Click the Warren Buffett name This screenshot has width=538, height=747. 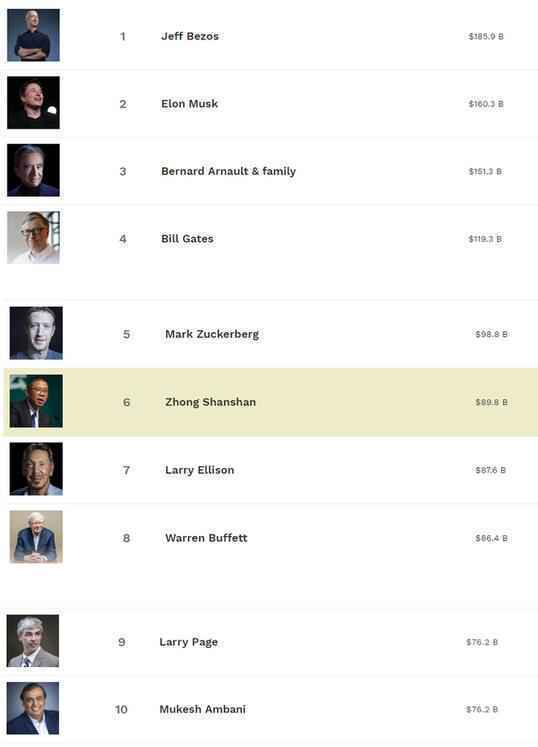[x=206, y=538]
